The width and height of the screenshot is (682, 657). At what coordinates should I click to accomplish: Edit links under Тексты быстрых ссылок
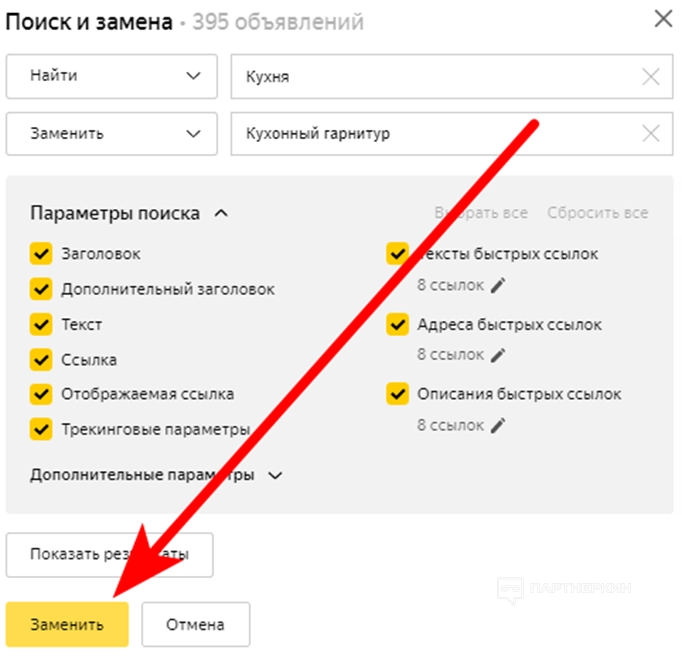(x=498, y=285)
